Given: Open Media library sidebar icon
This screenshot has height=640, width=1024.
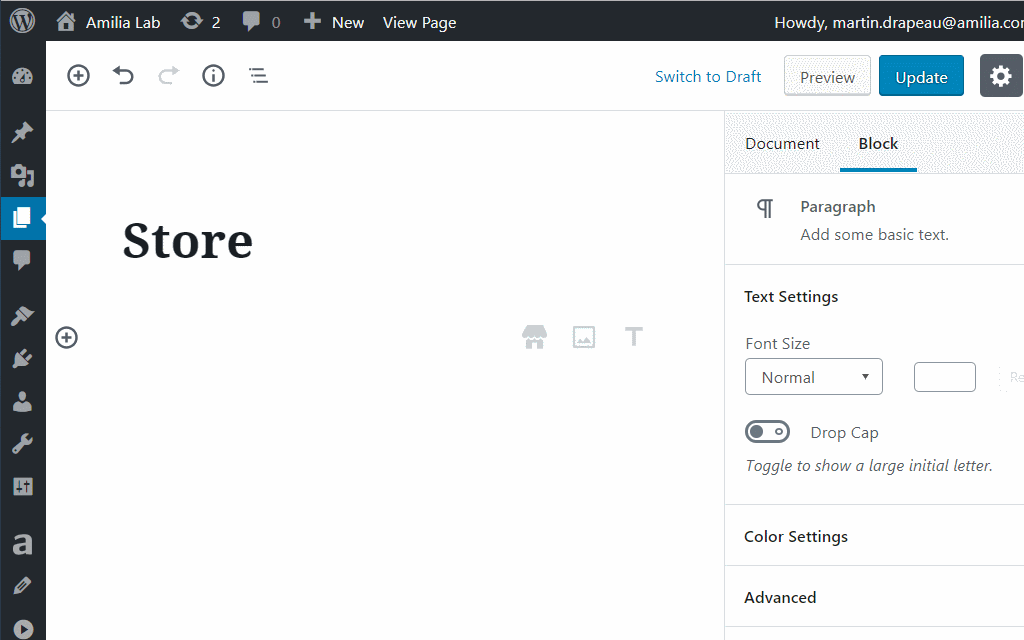Looking at the screenshot, I should [22, 175].
